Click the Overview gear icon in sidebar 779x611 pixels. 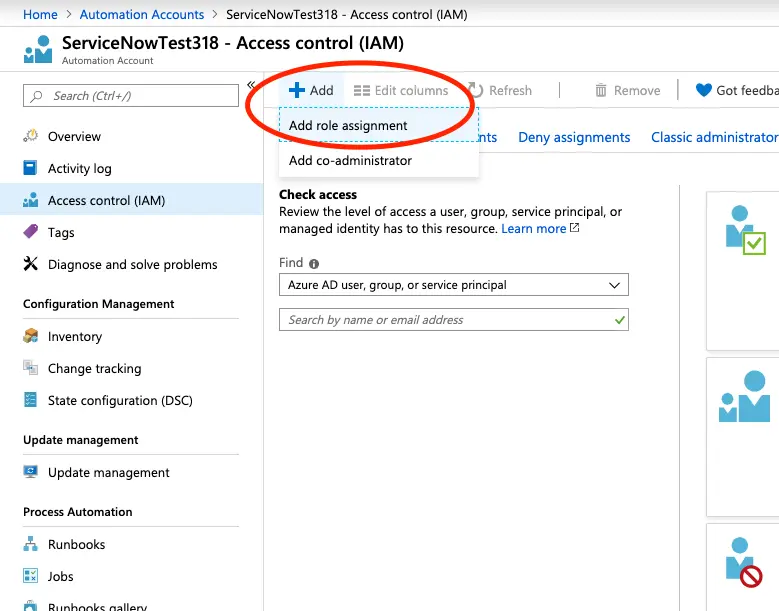click(30, 136)
